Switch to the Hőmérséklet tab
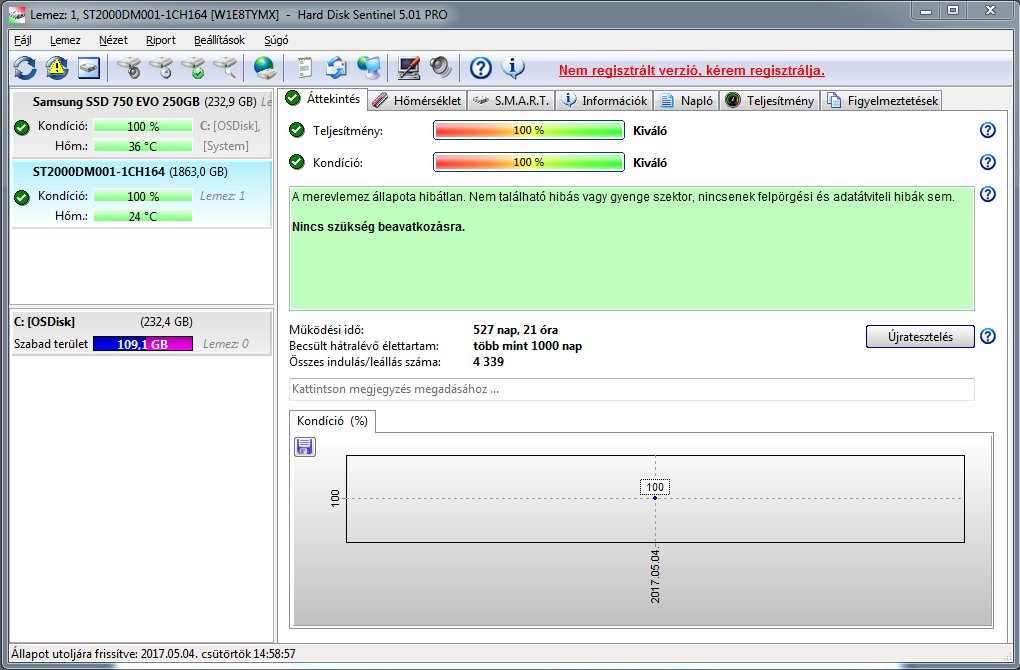The image size is (1020, 670). 418,101
